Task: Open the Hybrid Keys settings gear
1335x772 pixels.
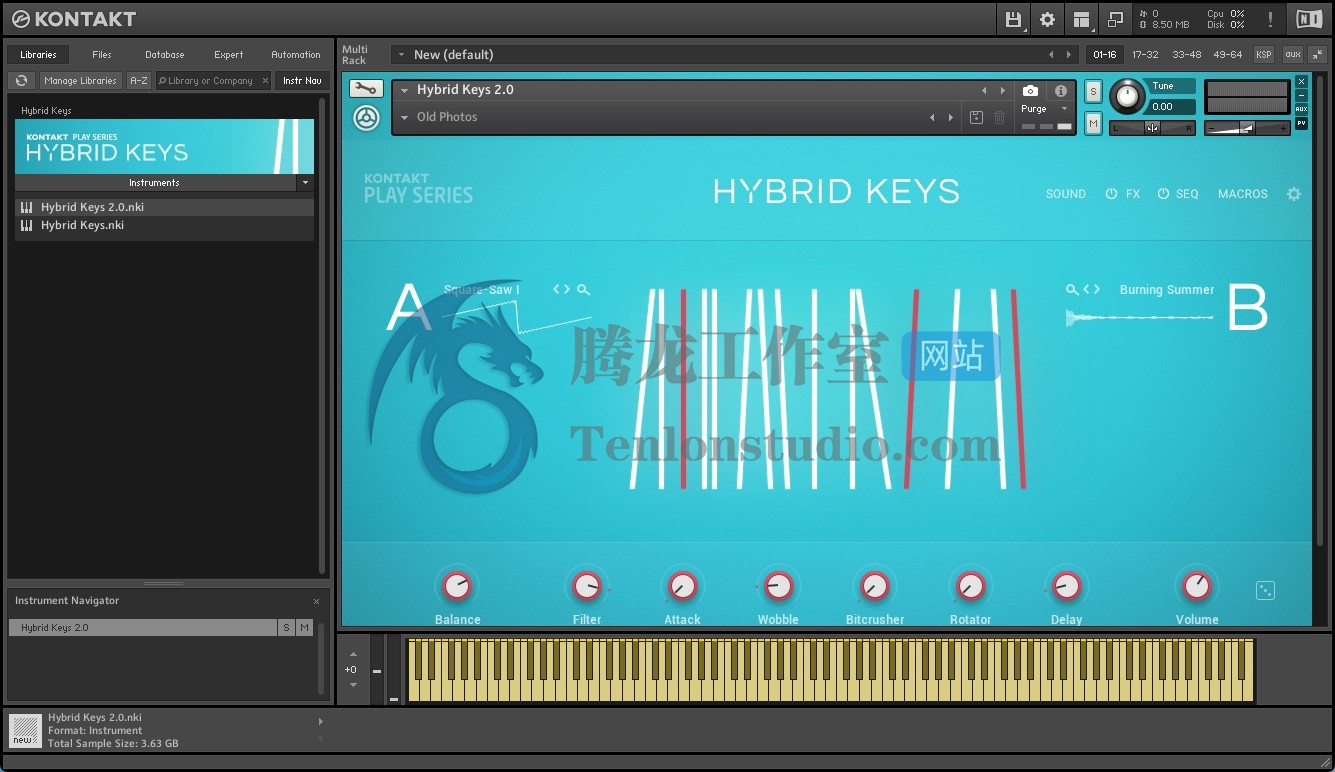Action: (1294, 194)
